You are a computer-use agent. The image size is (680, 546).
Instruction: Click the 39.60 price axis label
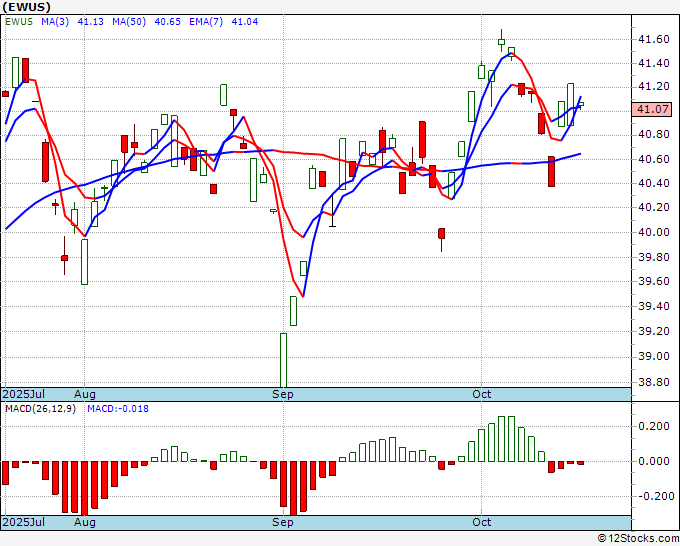[654, 281]
